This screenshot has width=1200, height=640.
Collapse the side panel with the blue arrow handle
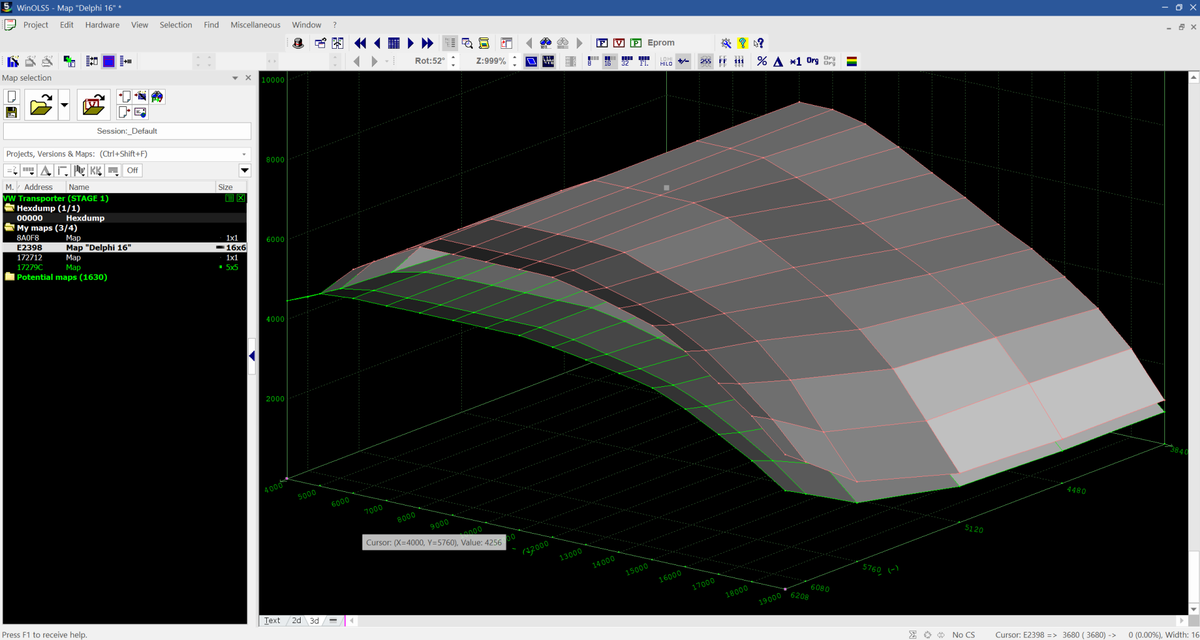point(252,356)
